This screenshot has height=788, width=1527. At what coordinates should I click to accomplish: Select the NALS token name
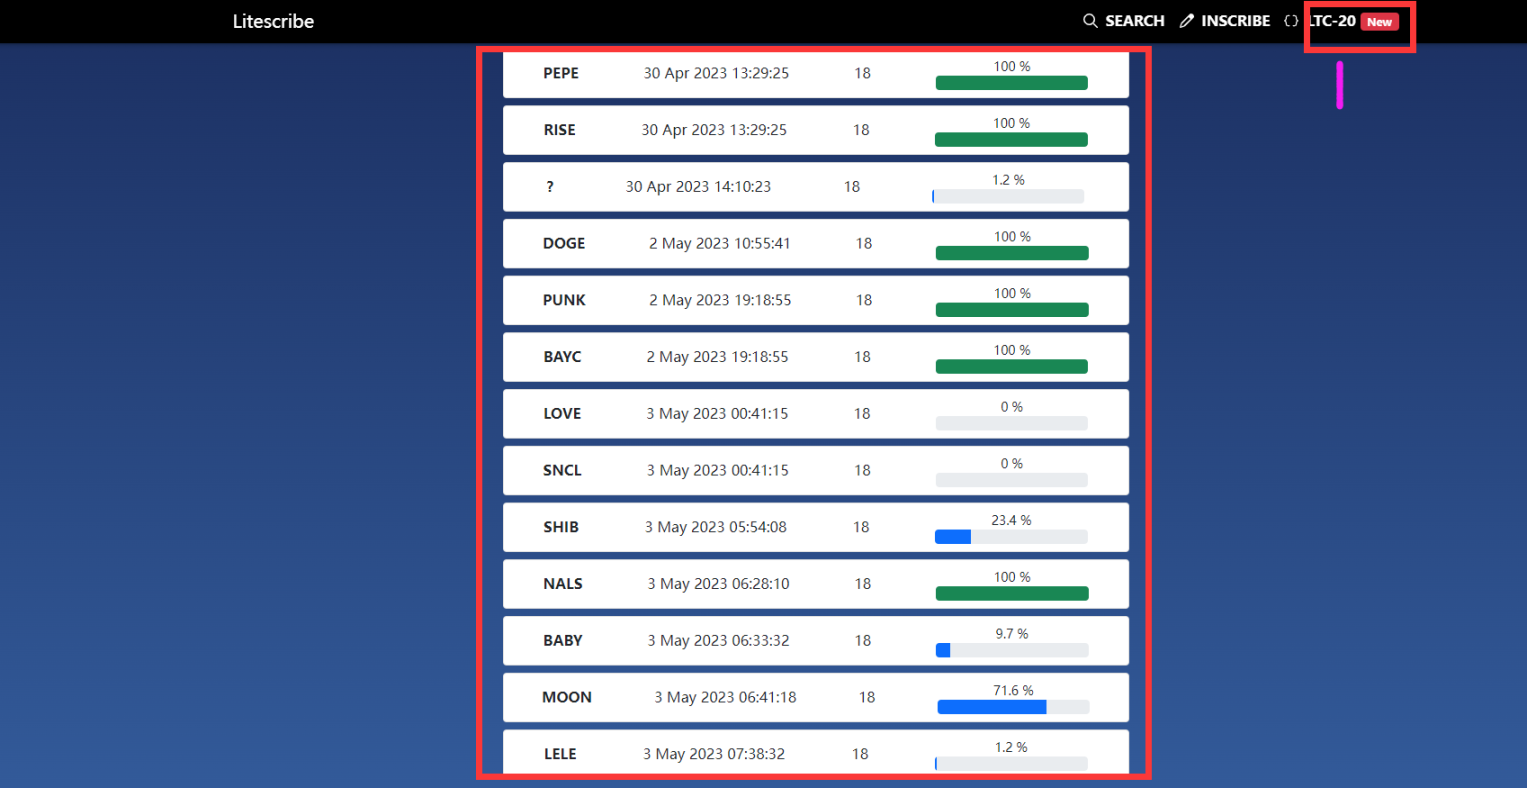[563, 584]
